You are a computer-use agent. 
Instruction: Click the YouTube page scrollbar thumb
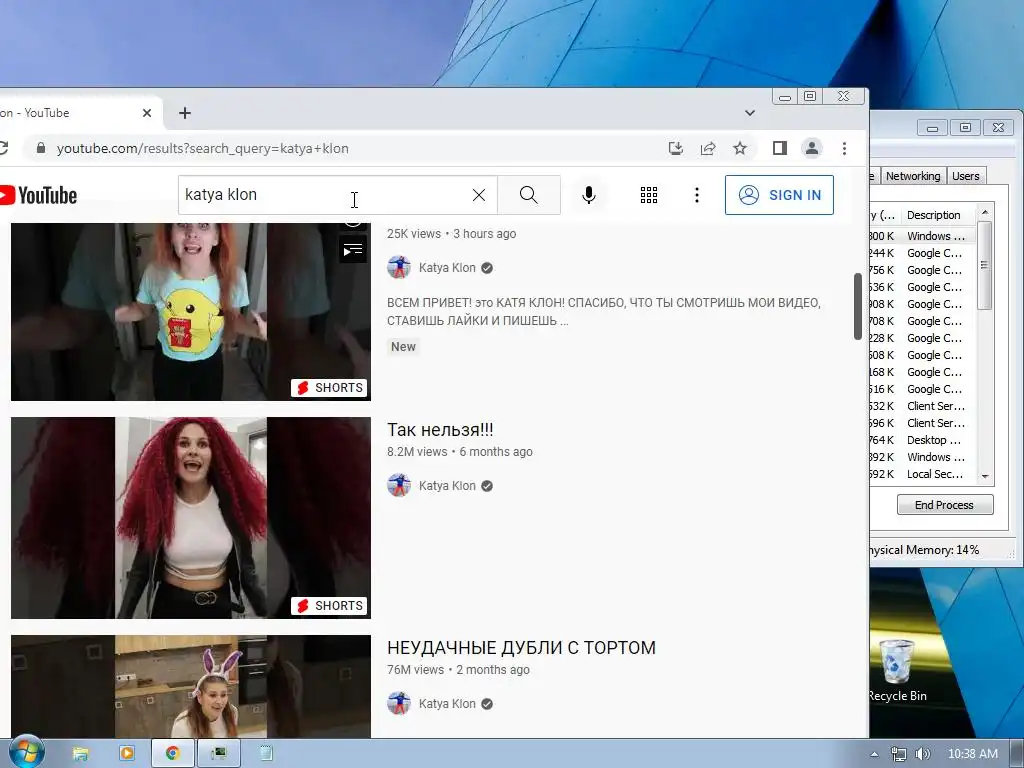coord(858,306)
